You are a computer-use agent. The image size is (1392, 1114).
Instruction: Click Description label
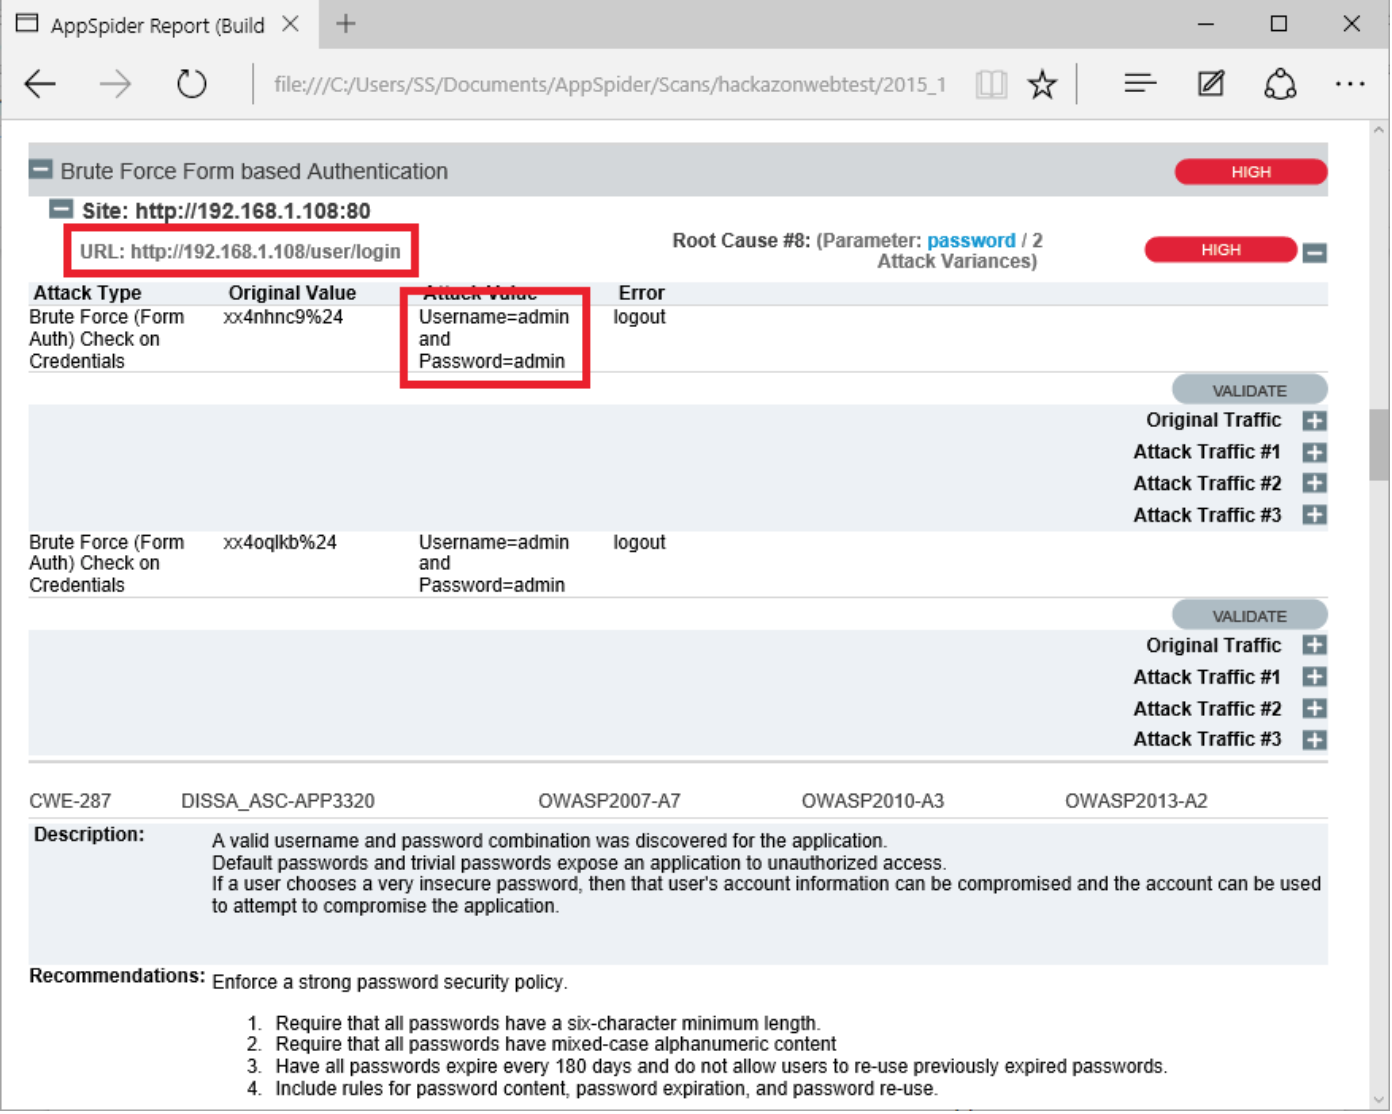tap(89, 835)
